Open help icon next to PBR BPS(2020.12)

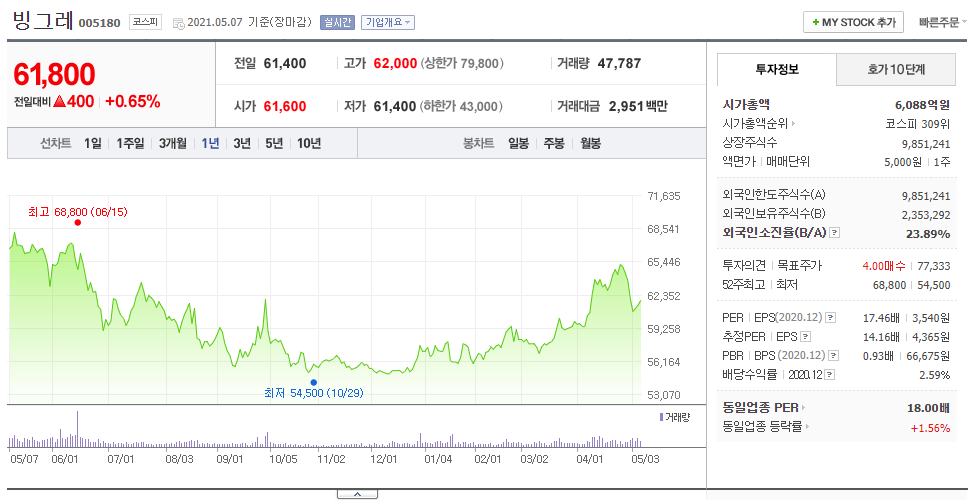pyautogui.click(x=833, y=356)
